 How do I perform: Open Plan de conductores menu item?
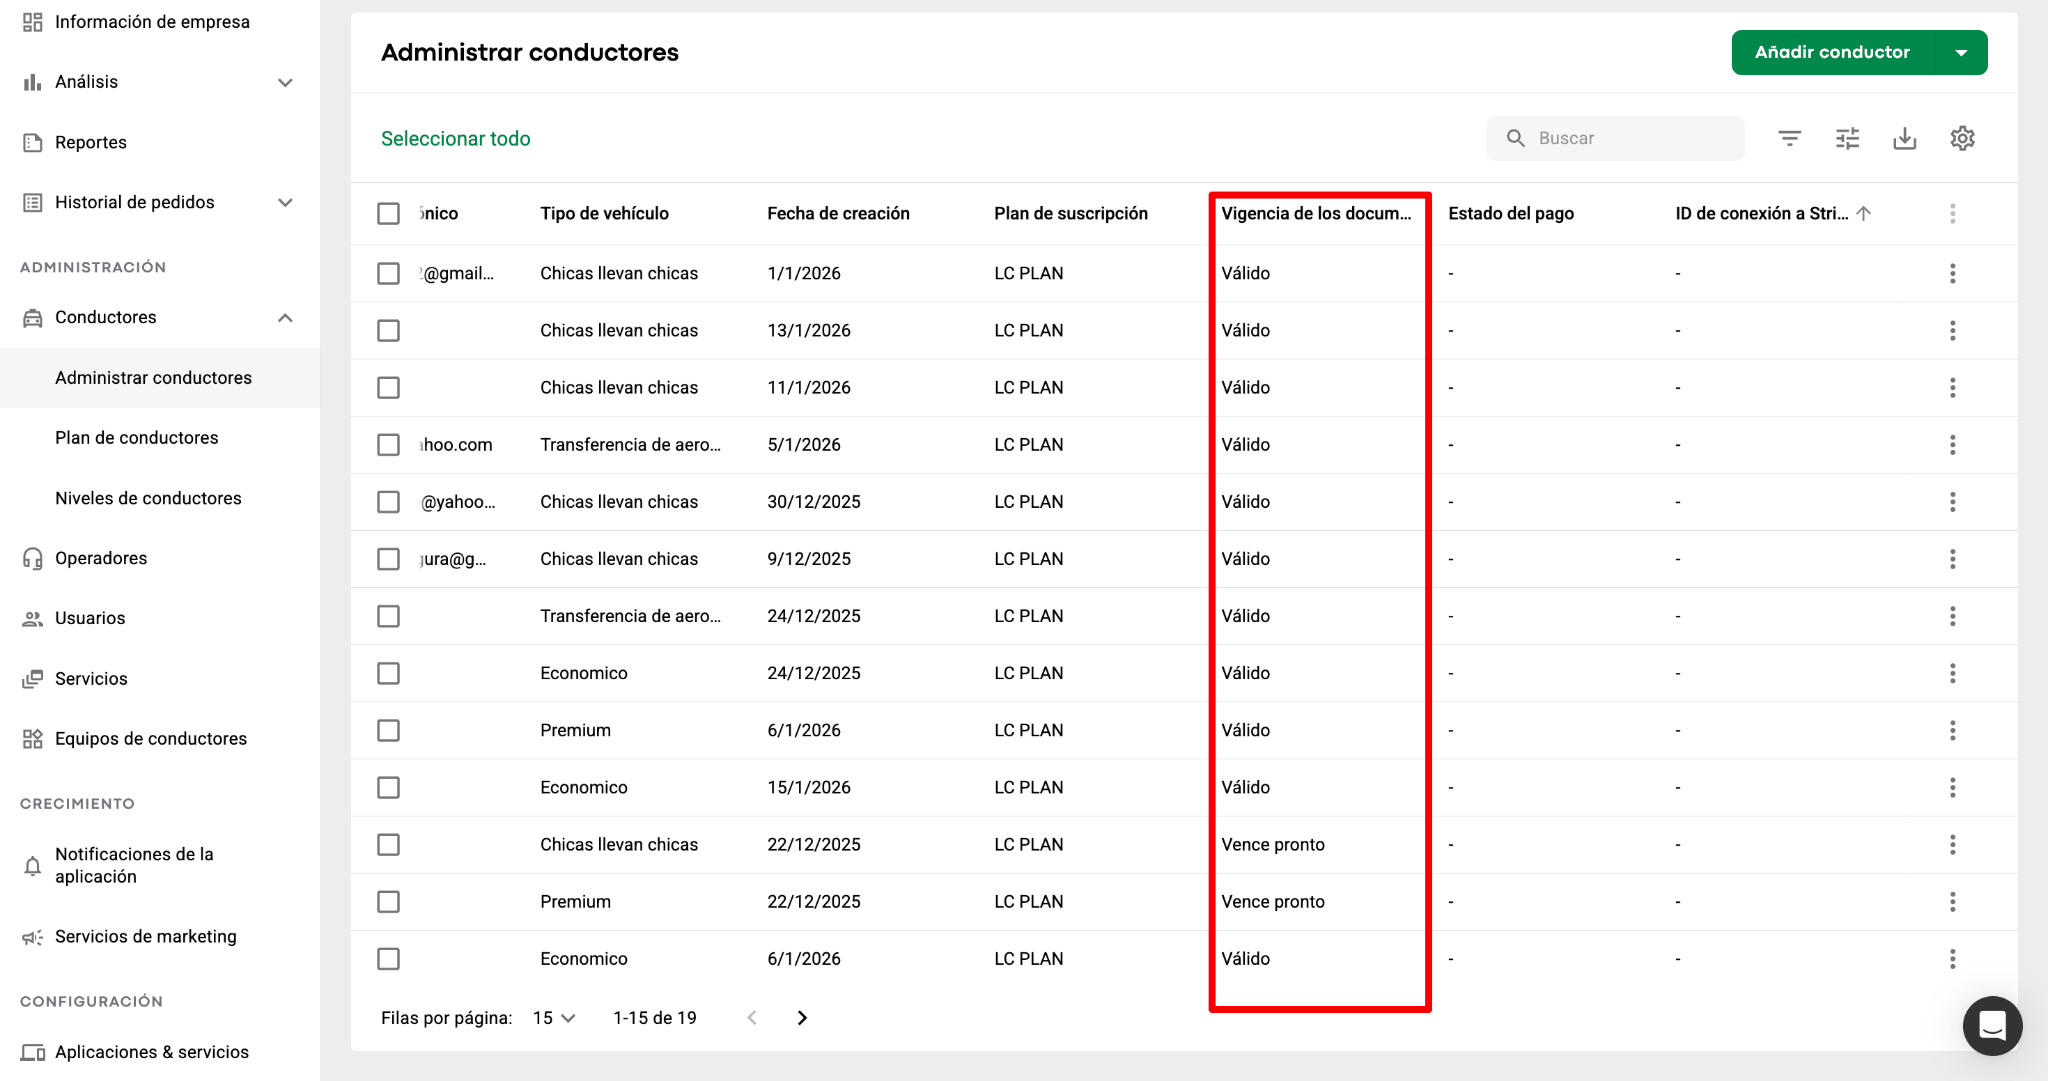pos(137,438)
